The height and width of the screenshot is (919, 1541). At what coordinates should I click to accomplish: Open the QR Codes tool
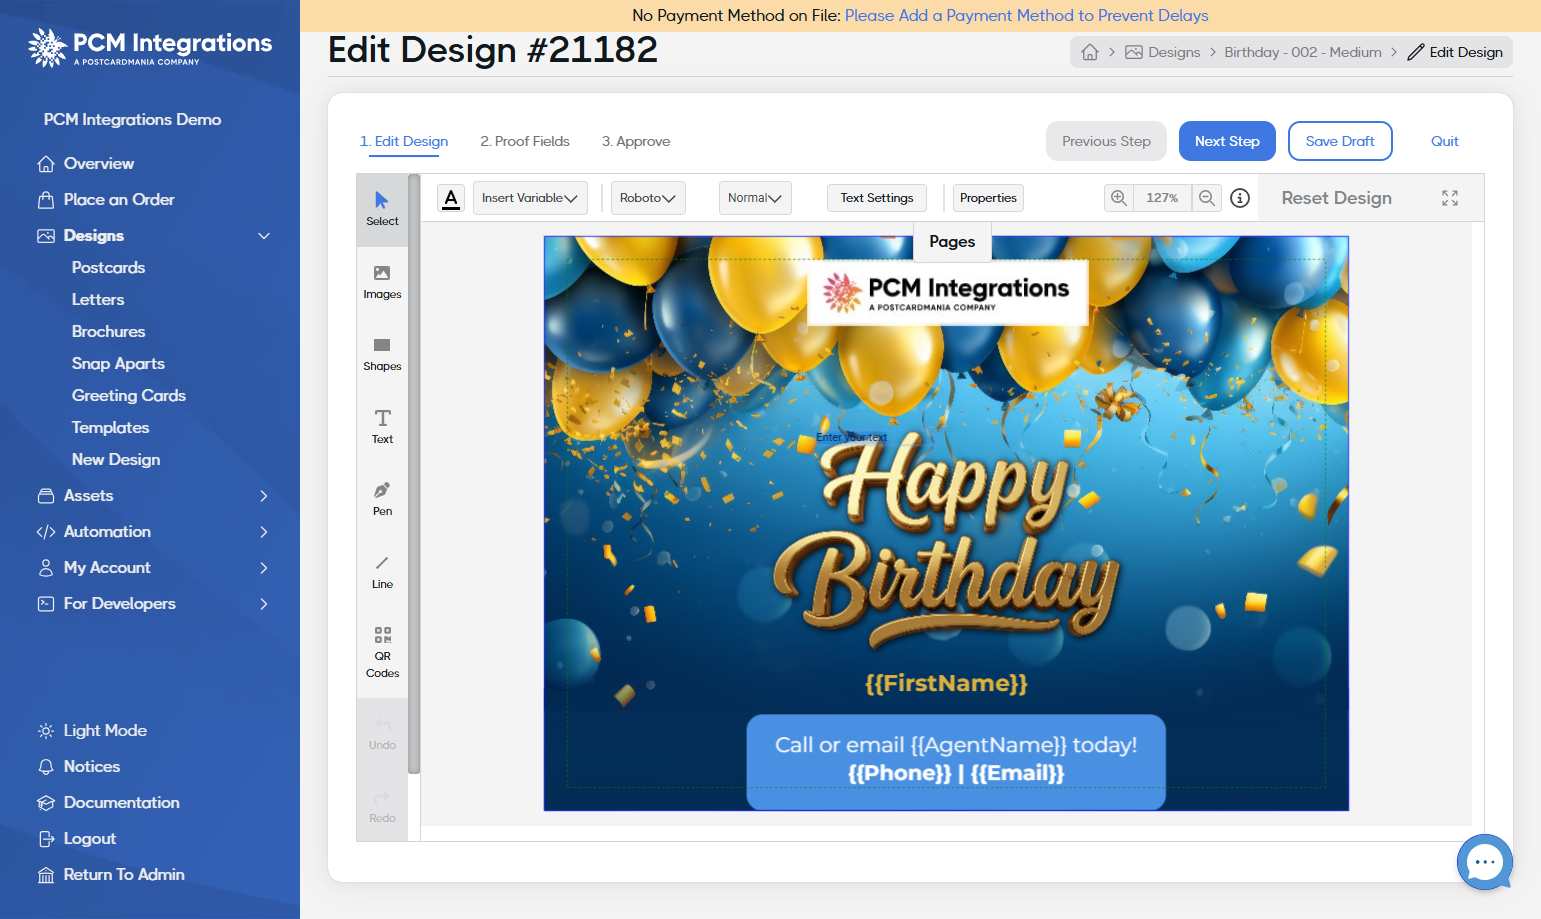tap(382, 652)
